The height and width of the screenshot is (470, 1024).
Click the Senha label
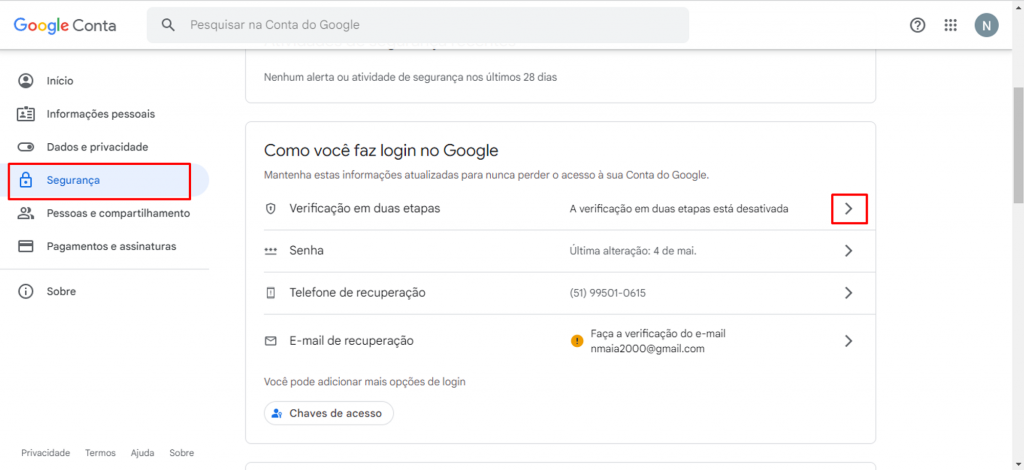tap(306, 251)
